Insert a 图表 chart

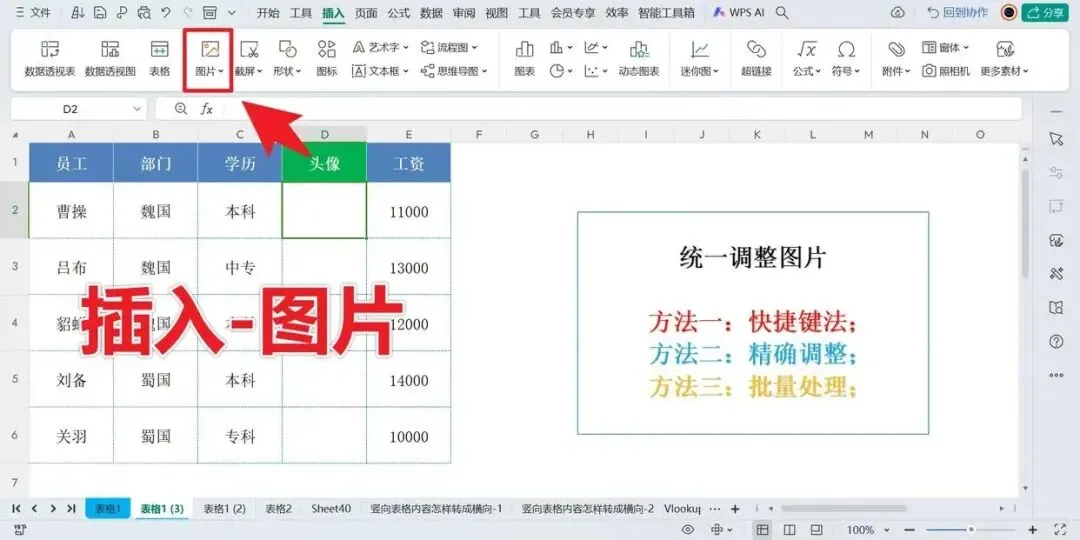(525, 58)
